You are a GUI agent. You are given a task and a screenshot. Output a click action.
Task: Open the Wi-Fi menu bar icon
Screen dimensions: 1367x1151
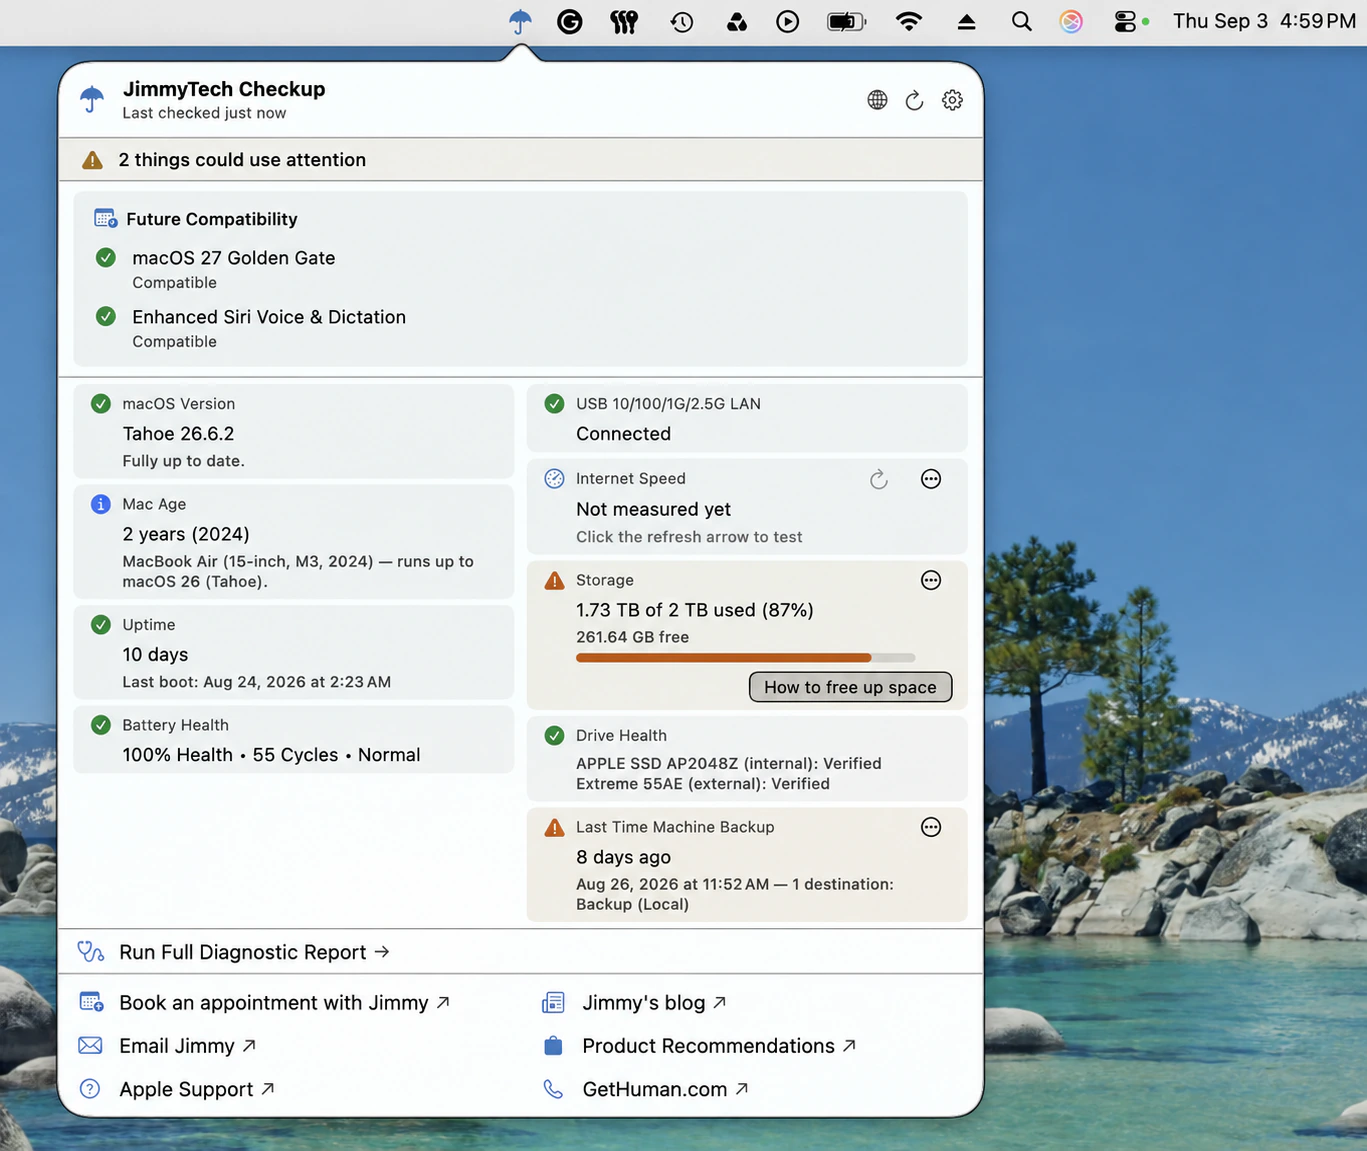tap(909, 21)
